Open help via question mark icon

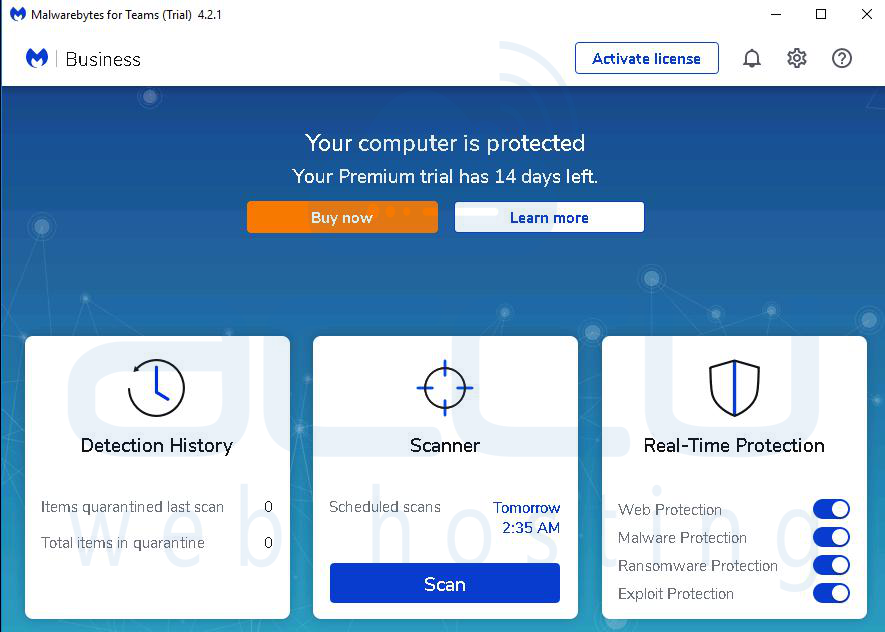[x=842, y=58]
